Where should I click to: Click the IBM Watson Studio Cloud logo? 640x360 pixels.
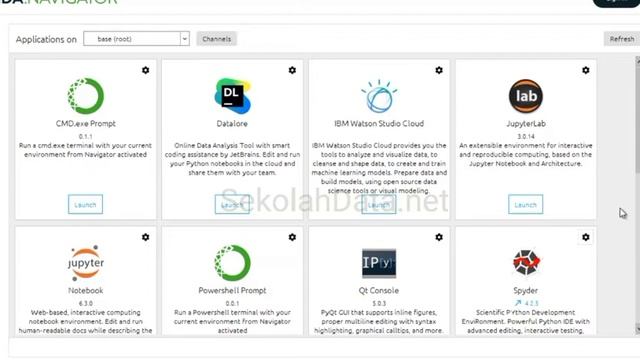(x=379, y=96)
